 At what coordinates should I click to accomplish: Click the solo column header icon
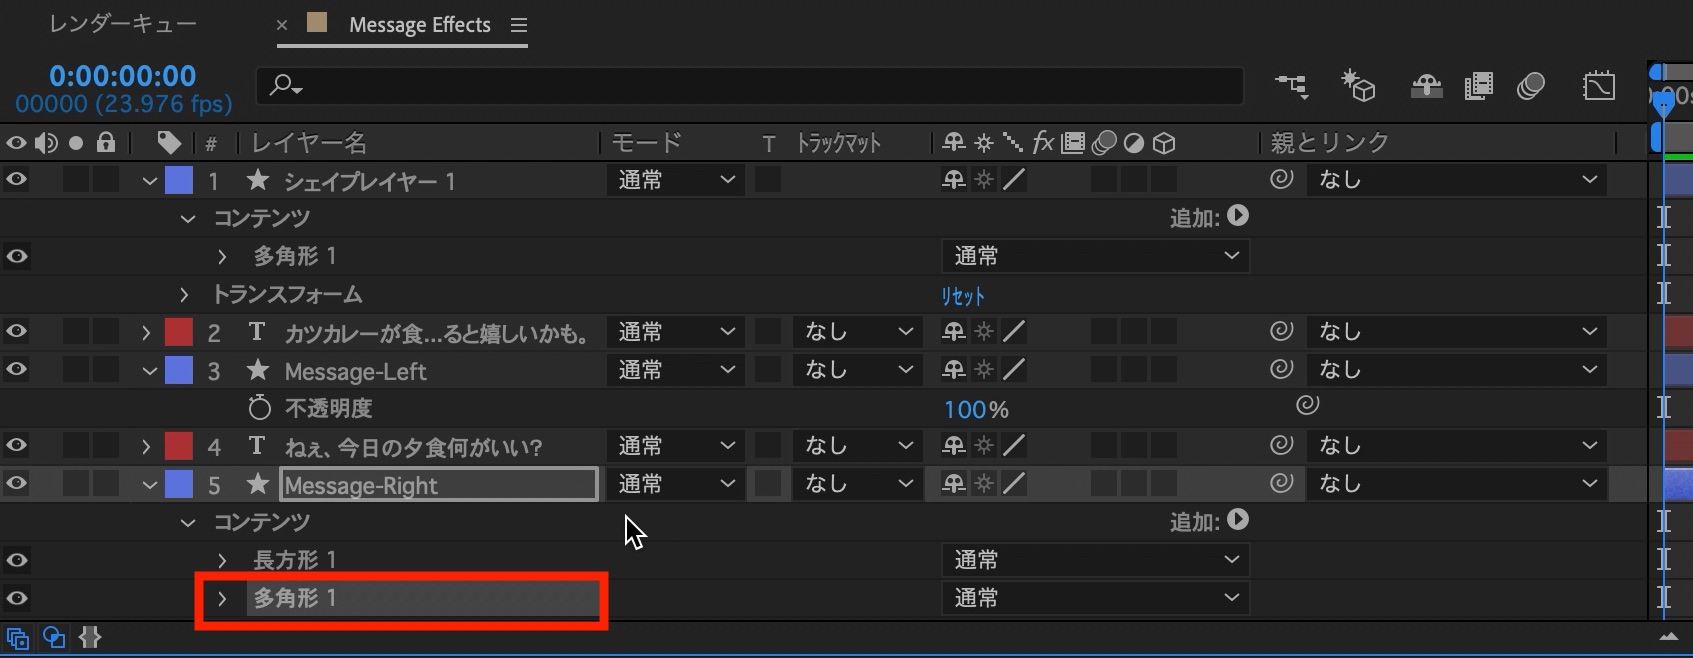pyautogui.click(x=76, y=143)
